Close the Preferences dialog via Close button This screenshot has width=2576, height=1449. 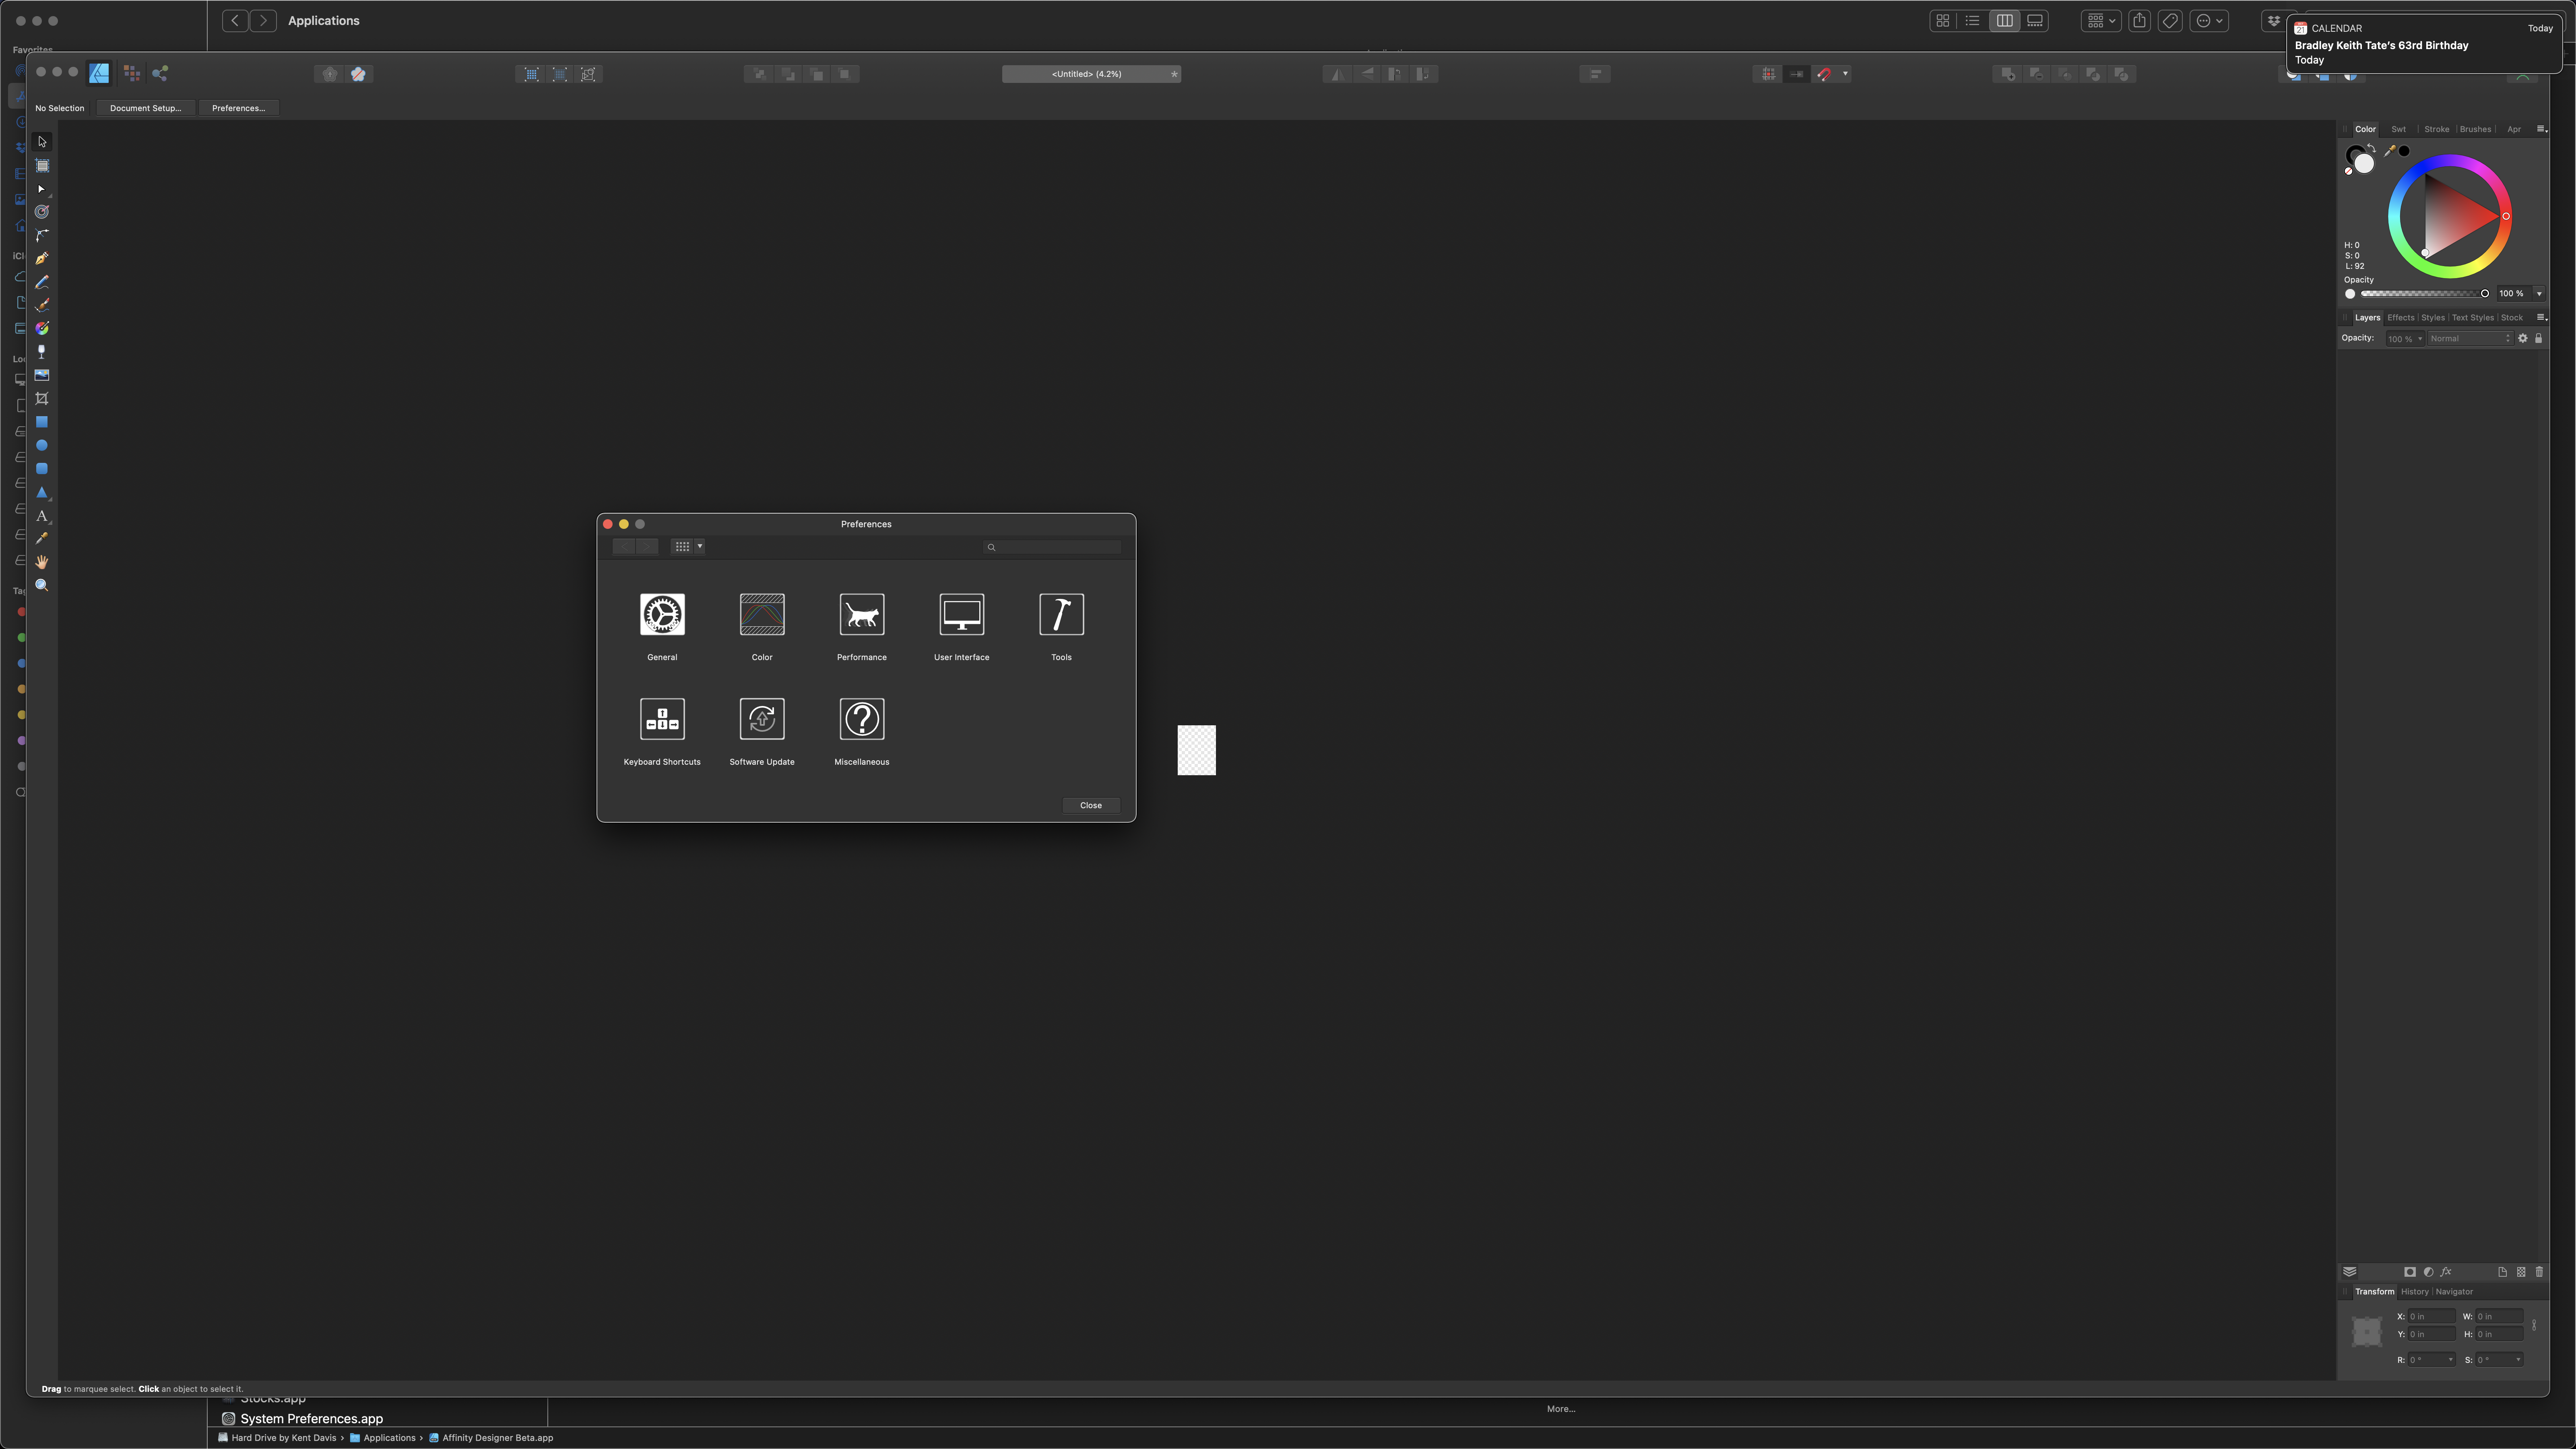(1091, 806)
